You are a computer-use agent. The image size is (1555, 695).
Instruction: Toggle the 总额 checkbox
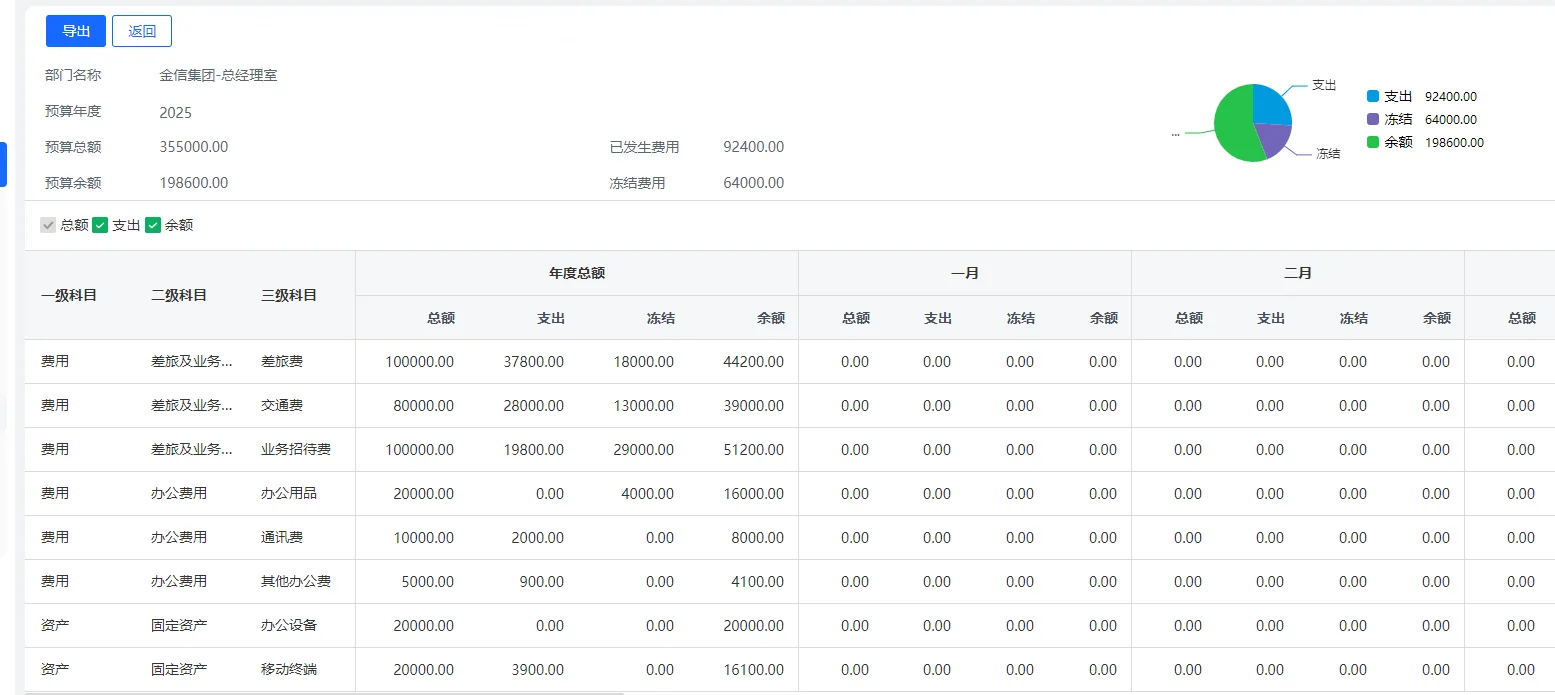pos(48,225)
